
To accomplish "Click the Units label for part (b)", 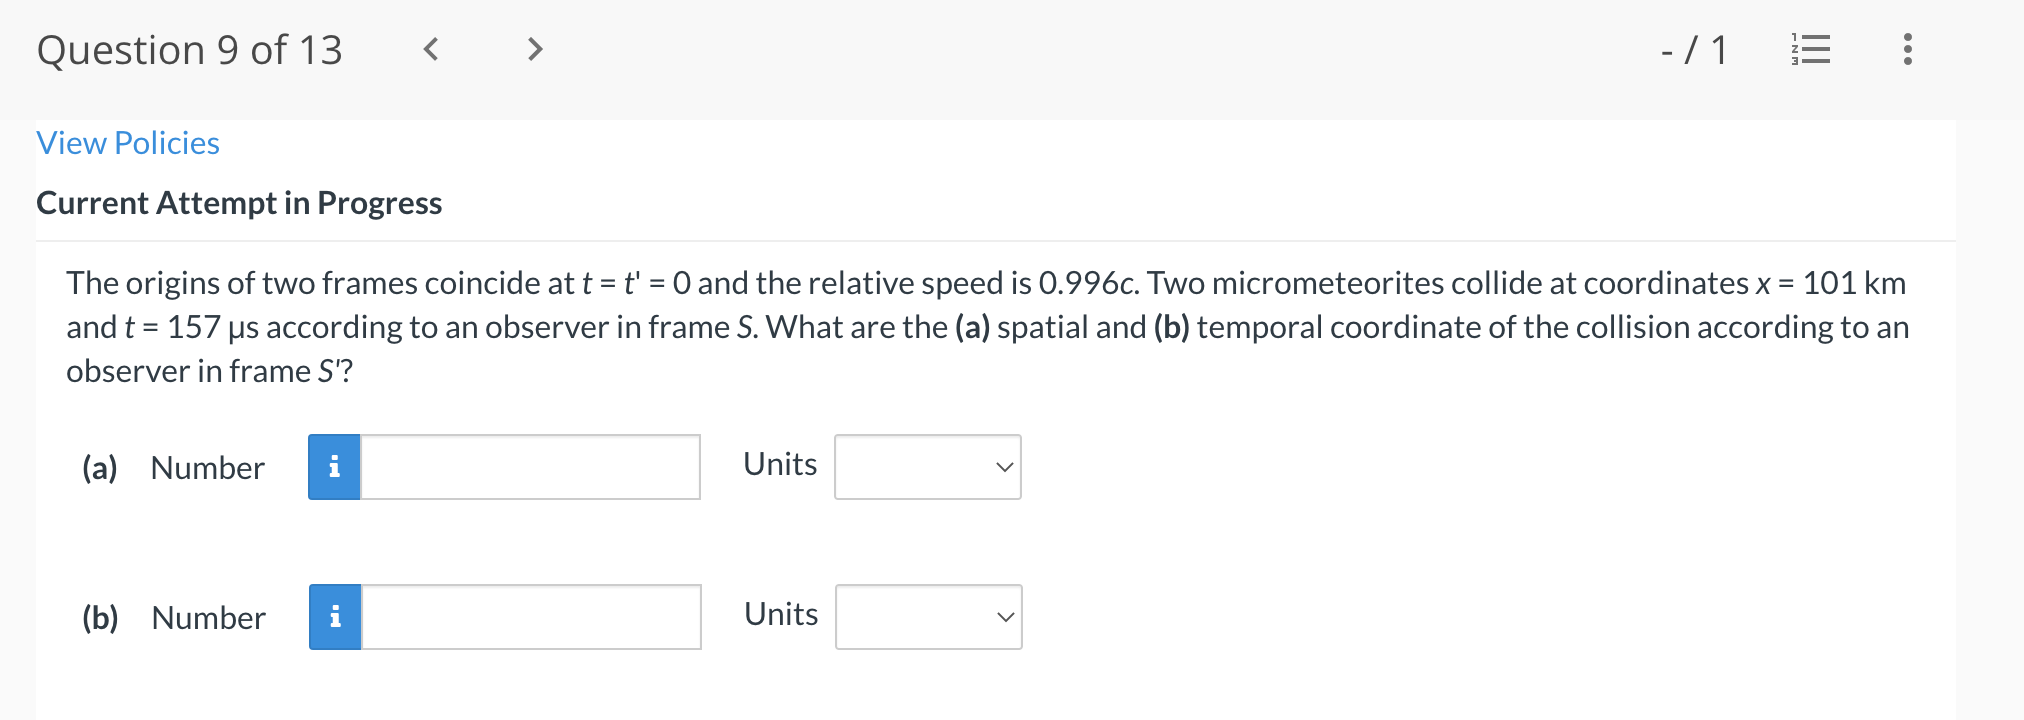I will pyautogui.click(x=781, y=614).
